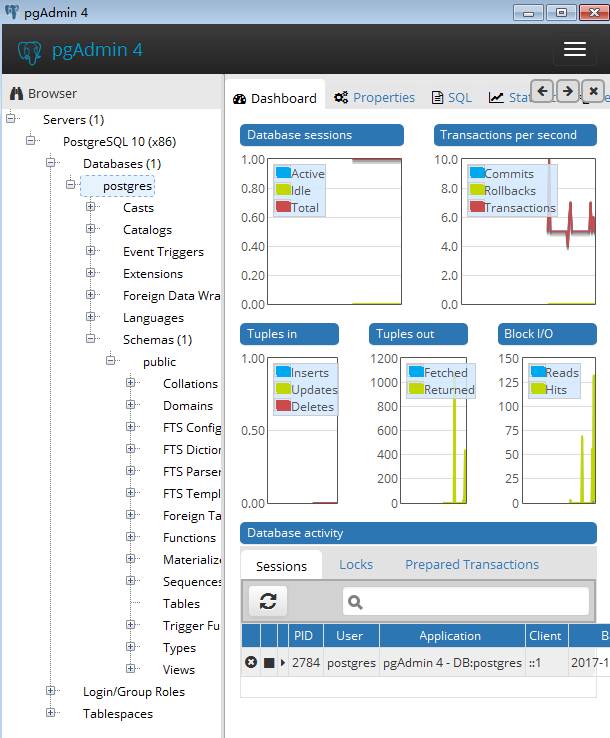Select the Tables tree item
The image size is (610, 738).
coord(181,603)
